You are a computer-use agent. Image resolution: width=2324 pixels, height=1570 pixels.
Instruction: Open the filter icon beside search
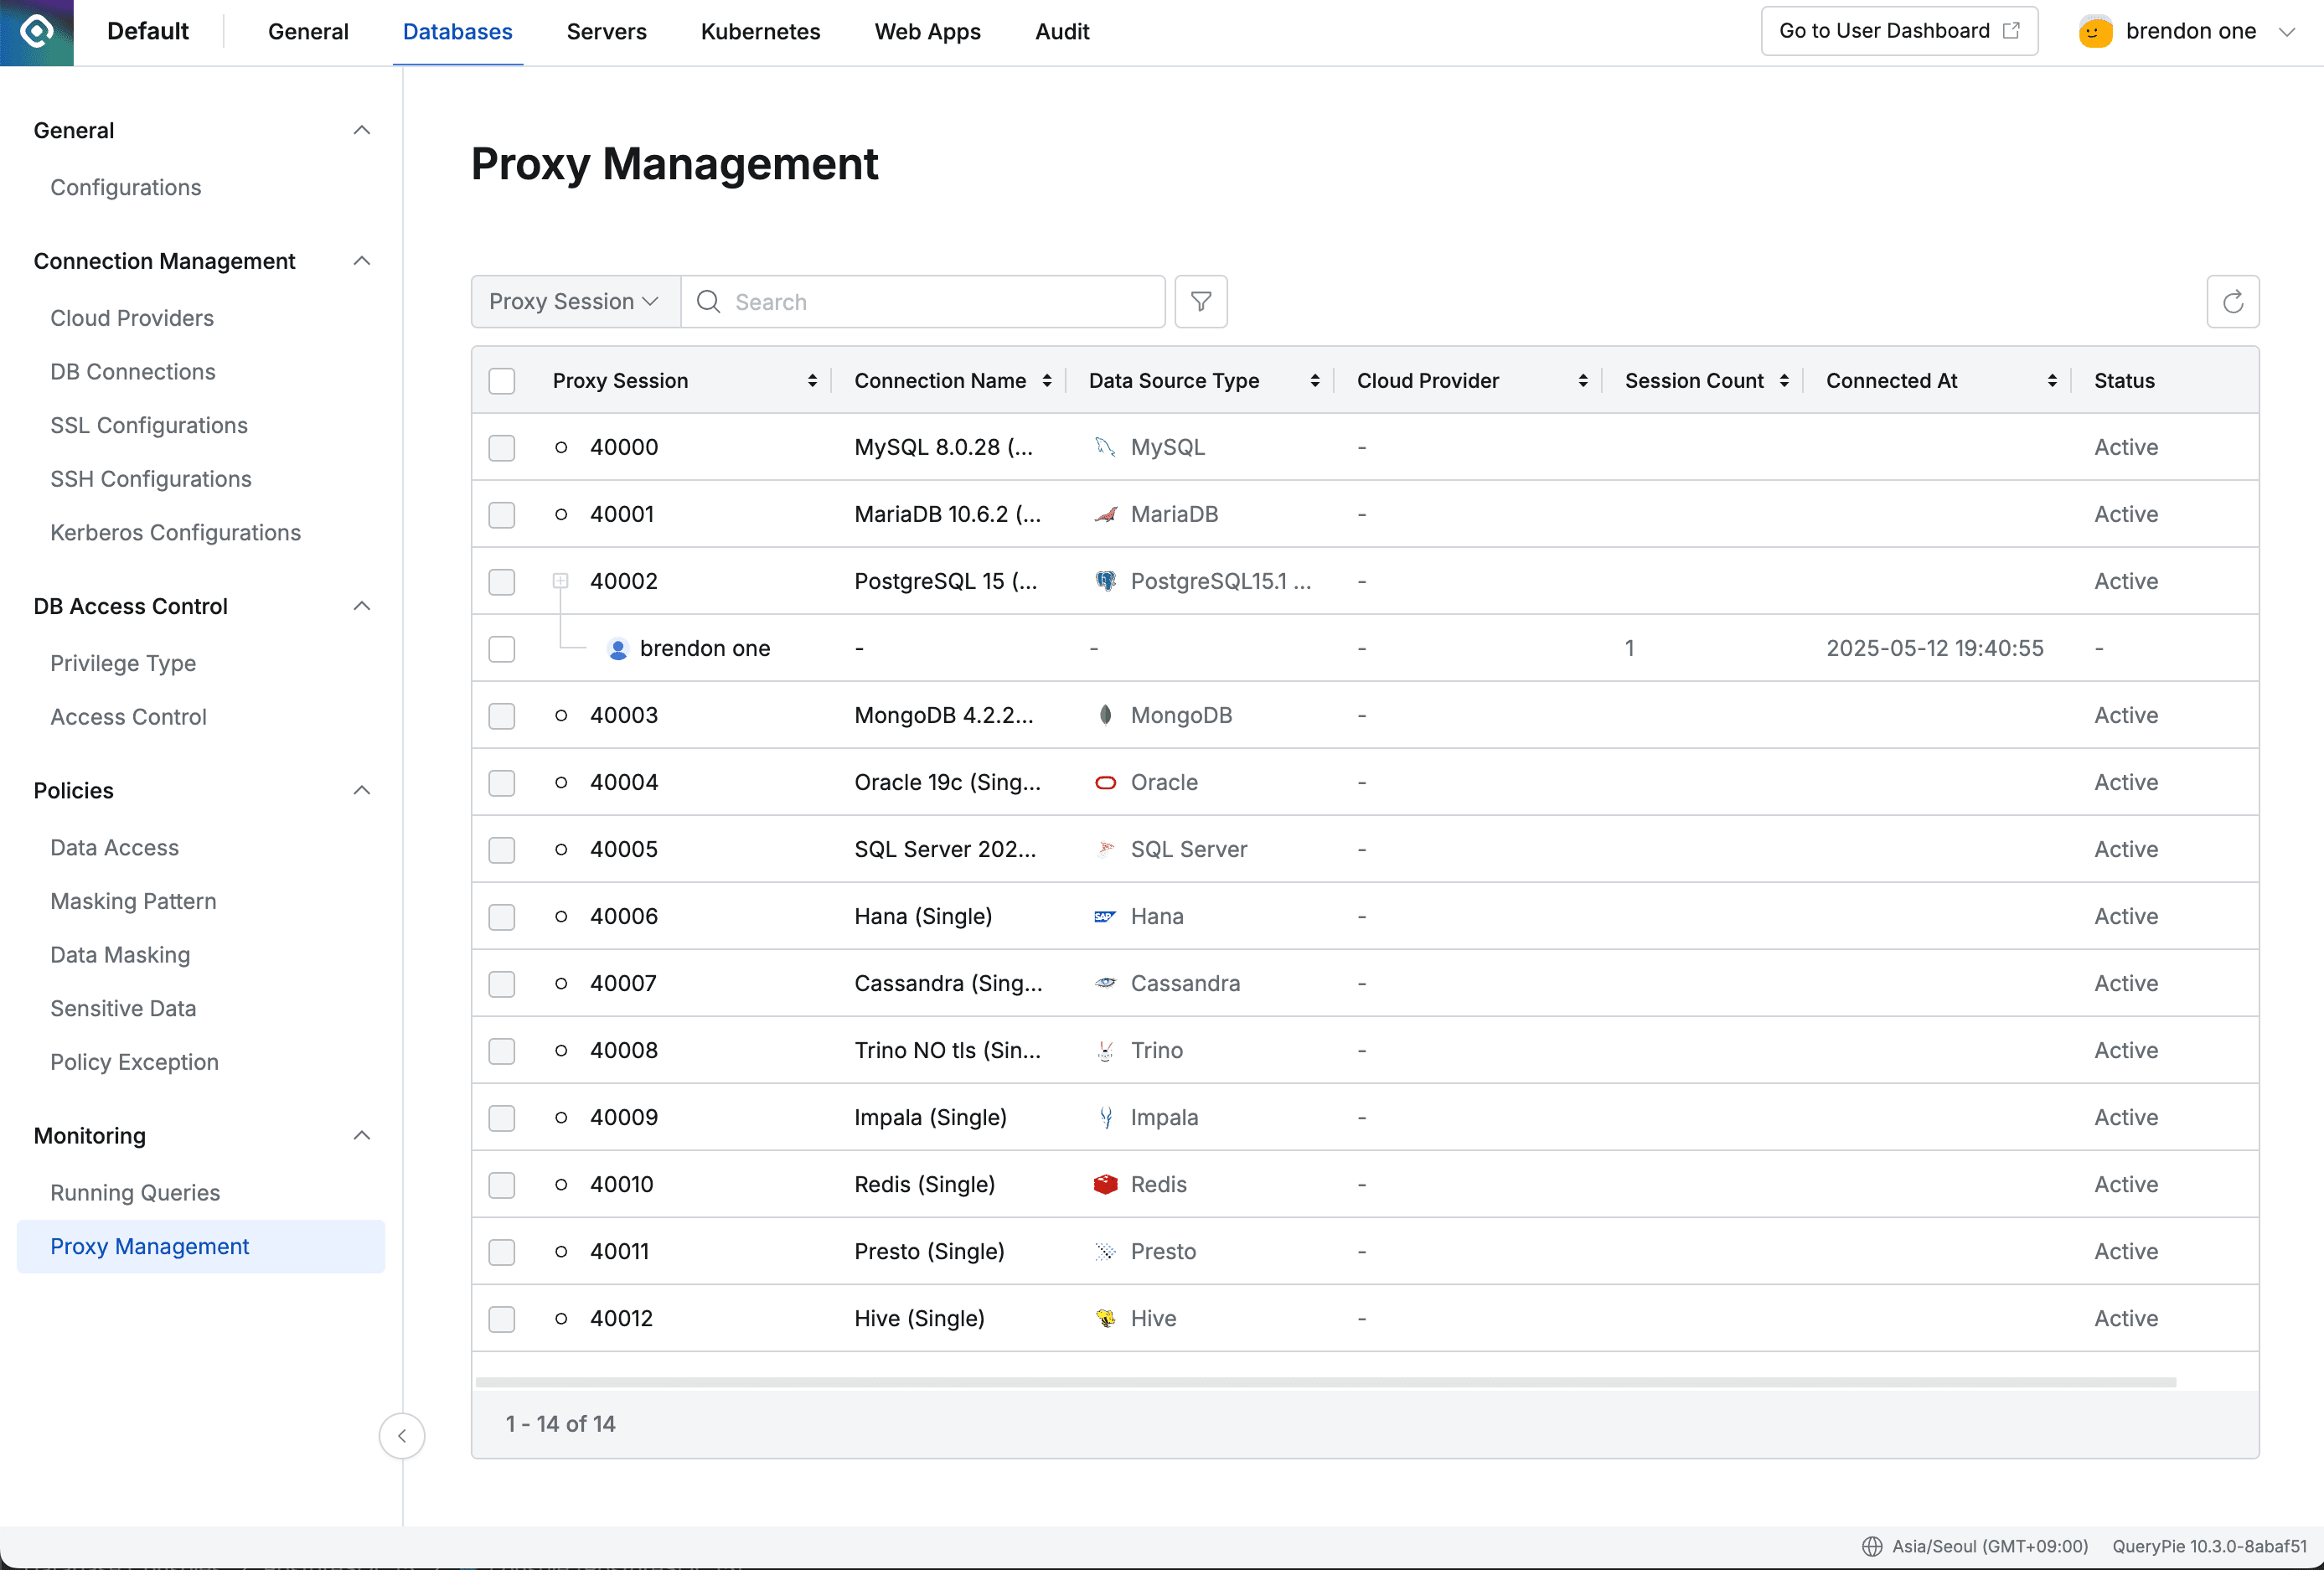coord(1200,301)
